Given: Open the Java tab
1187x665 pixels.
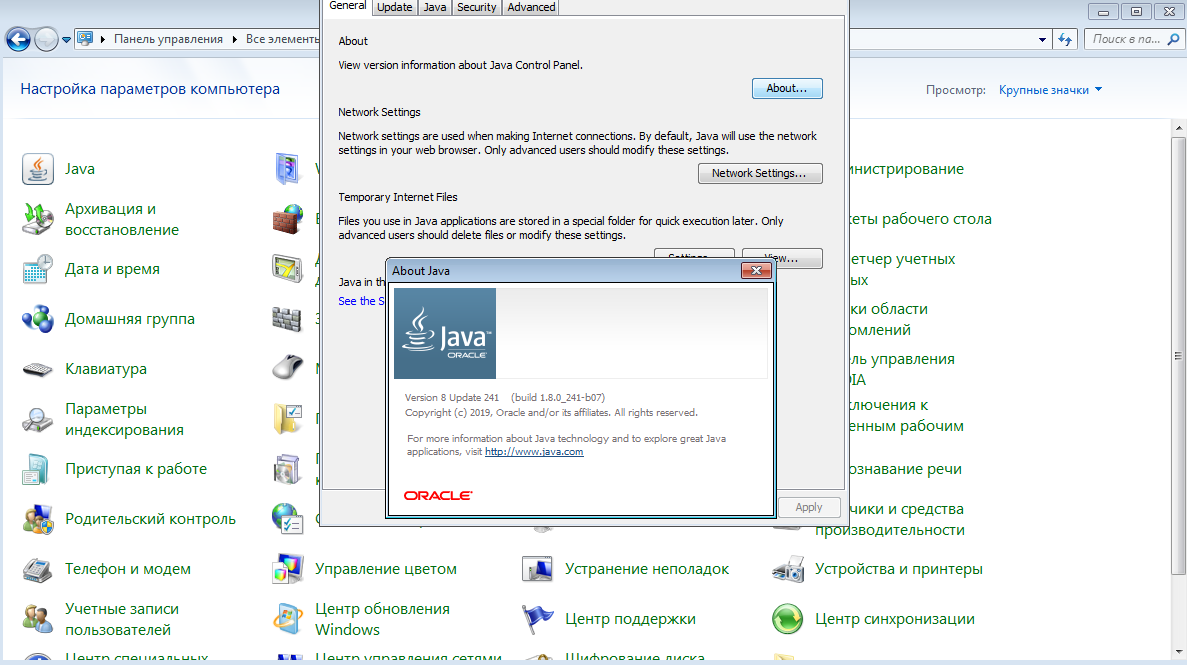Looking at the screenshot, I should click(x=435, y=7).
